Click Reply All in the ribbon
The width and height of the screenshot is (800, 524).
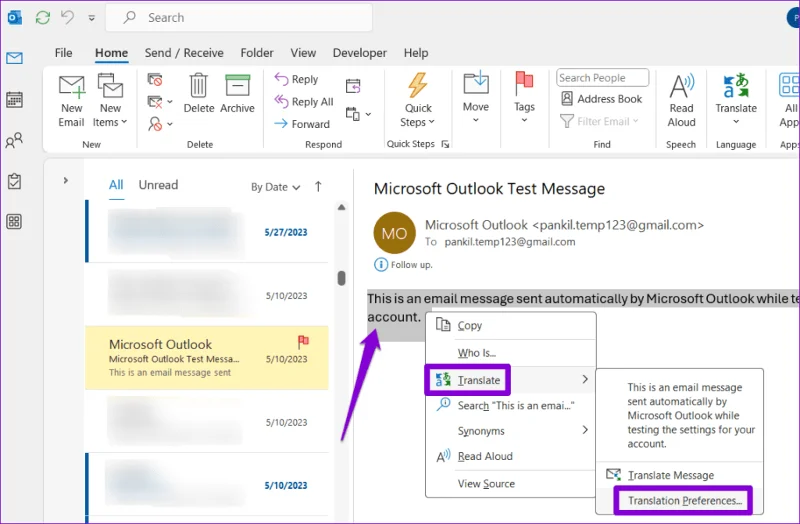point(304,102)
